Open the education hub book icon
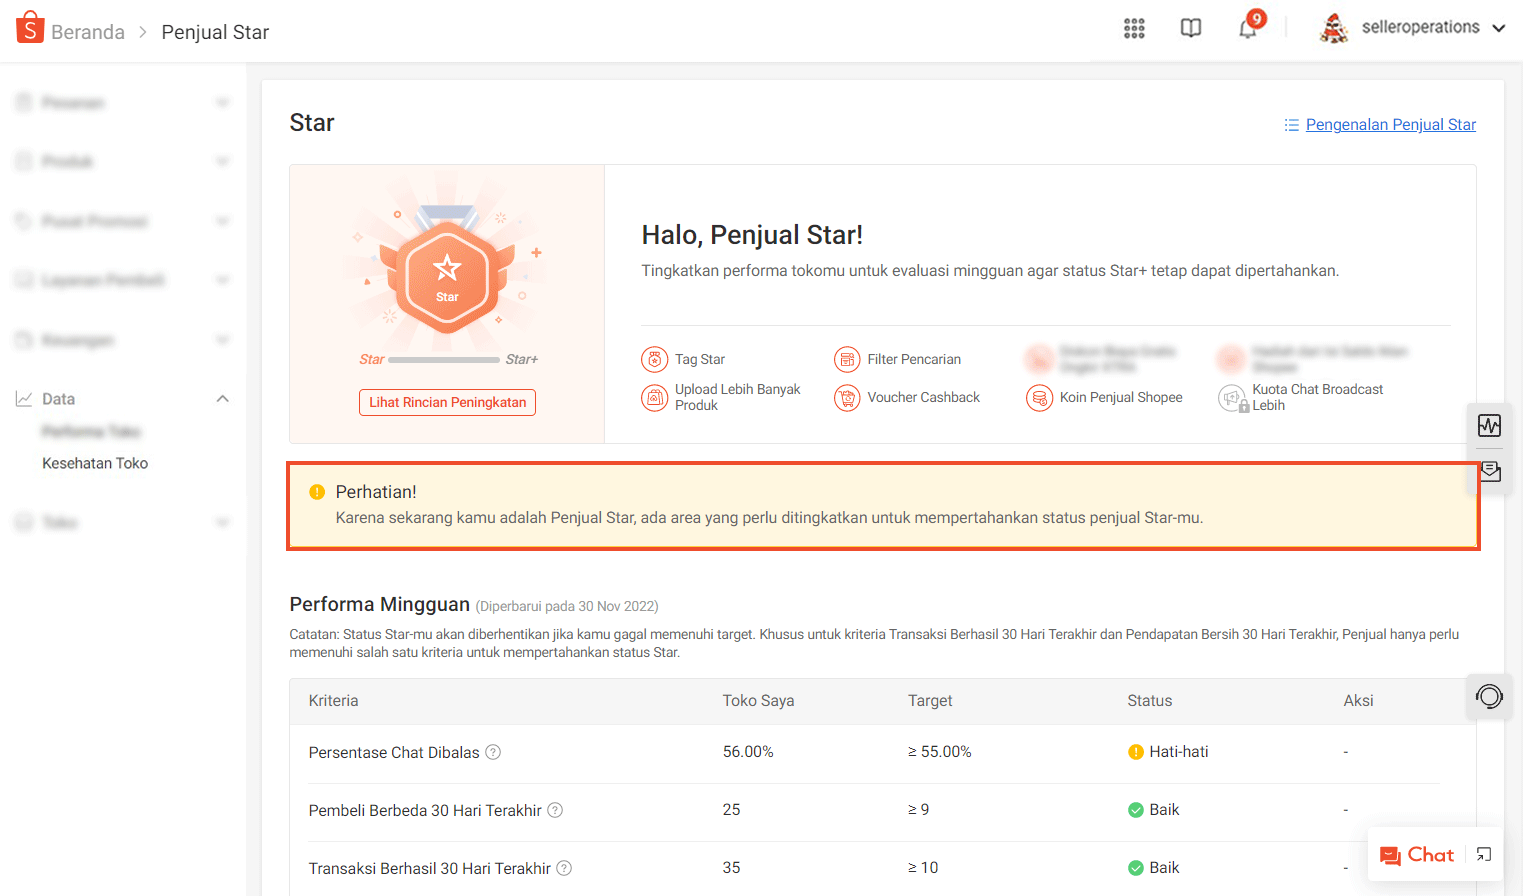This screenshot has height=896, width=1523. pyautogui.click(x=1190, y=28)
